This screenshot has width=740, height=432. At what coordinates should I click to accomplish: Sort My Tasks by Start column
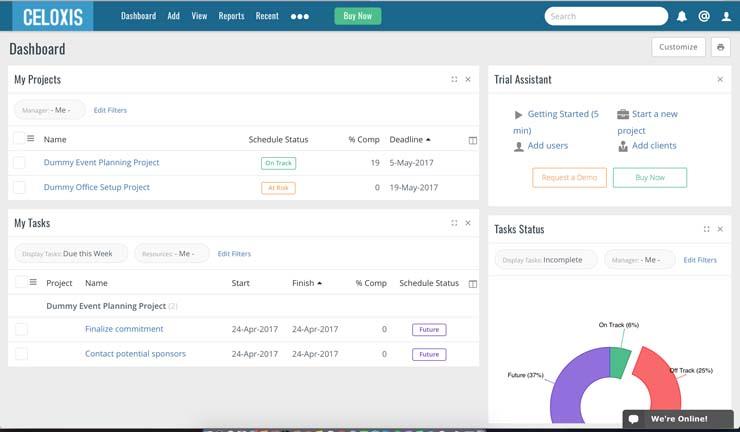click(240, 283)
